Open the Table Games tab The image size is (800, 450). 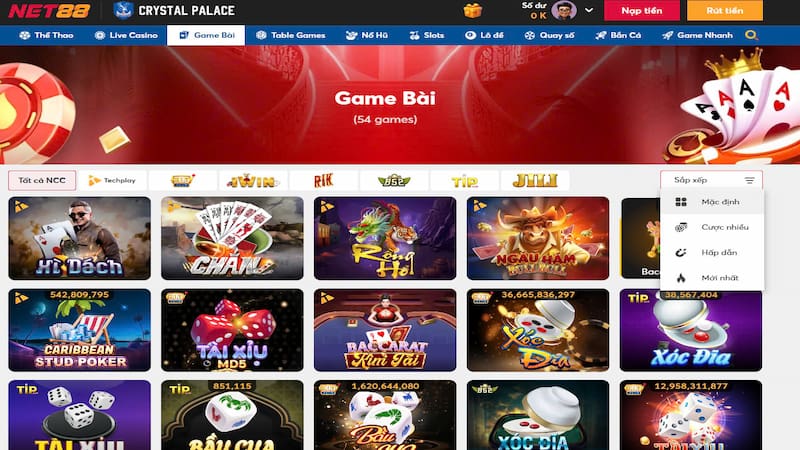[x=290, y=35]
